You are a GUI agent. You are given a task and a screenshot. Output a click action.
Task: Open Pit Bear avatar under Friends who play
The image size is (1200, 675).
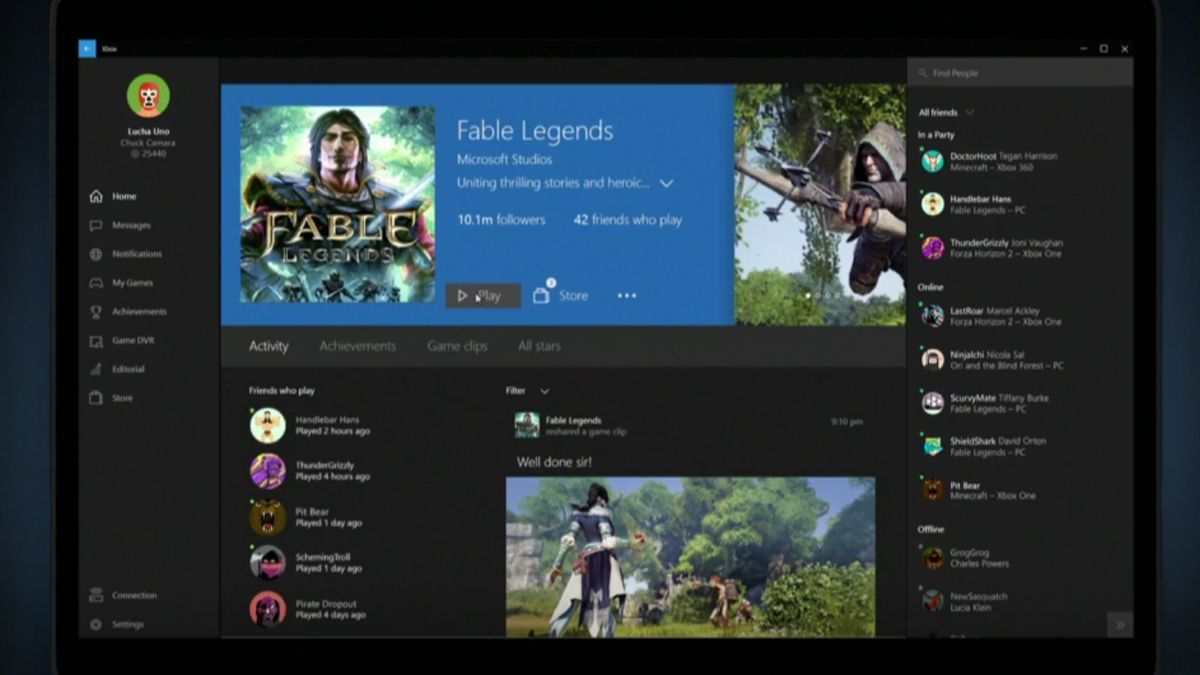(267, 517)
